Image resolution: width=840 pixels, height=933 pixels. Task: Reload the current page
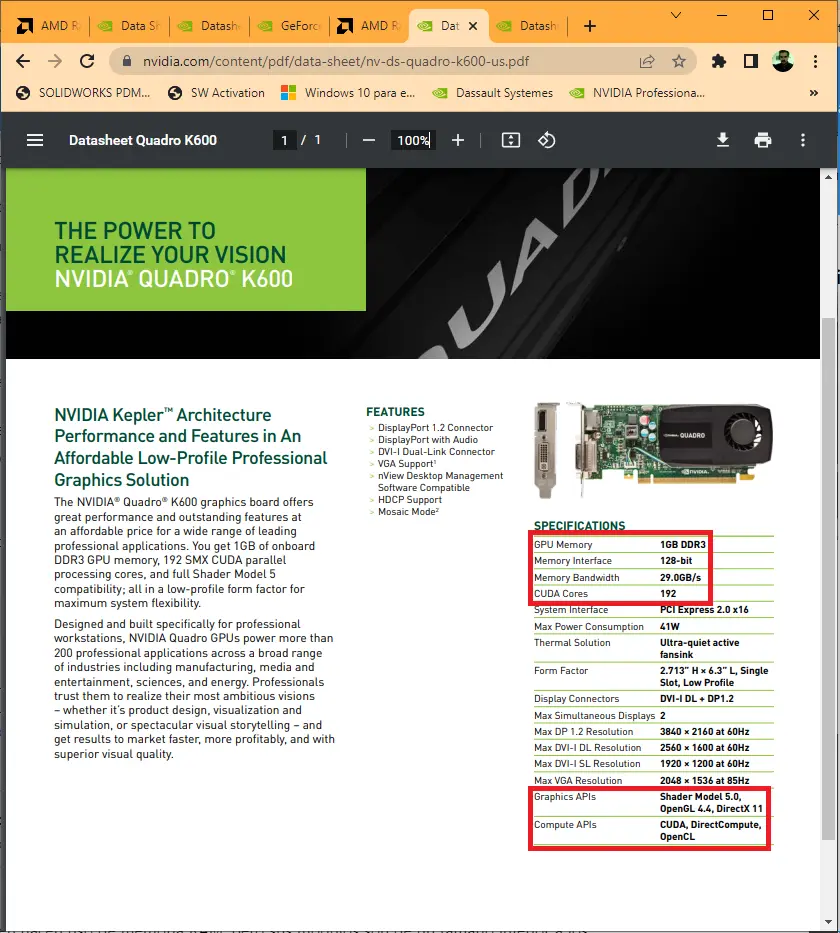[87, 61]
